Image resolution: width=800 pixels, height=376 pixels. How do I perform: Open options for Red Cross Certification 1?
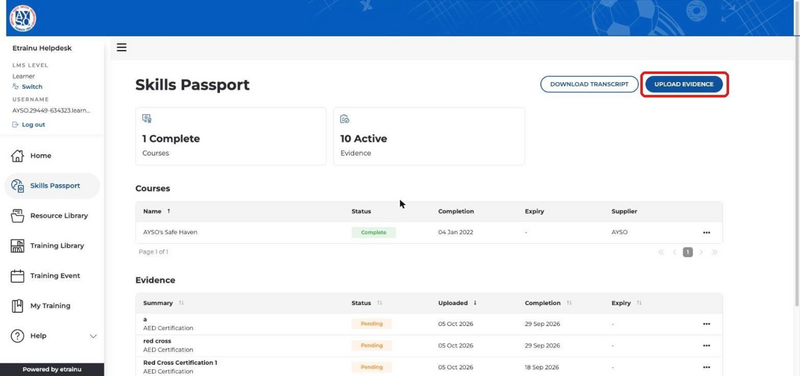point(706,367)
